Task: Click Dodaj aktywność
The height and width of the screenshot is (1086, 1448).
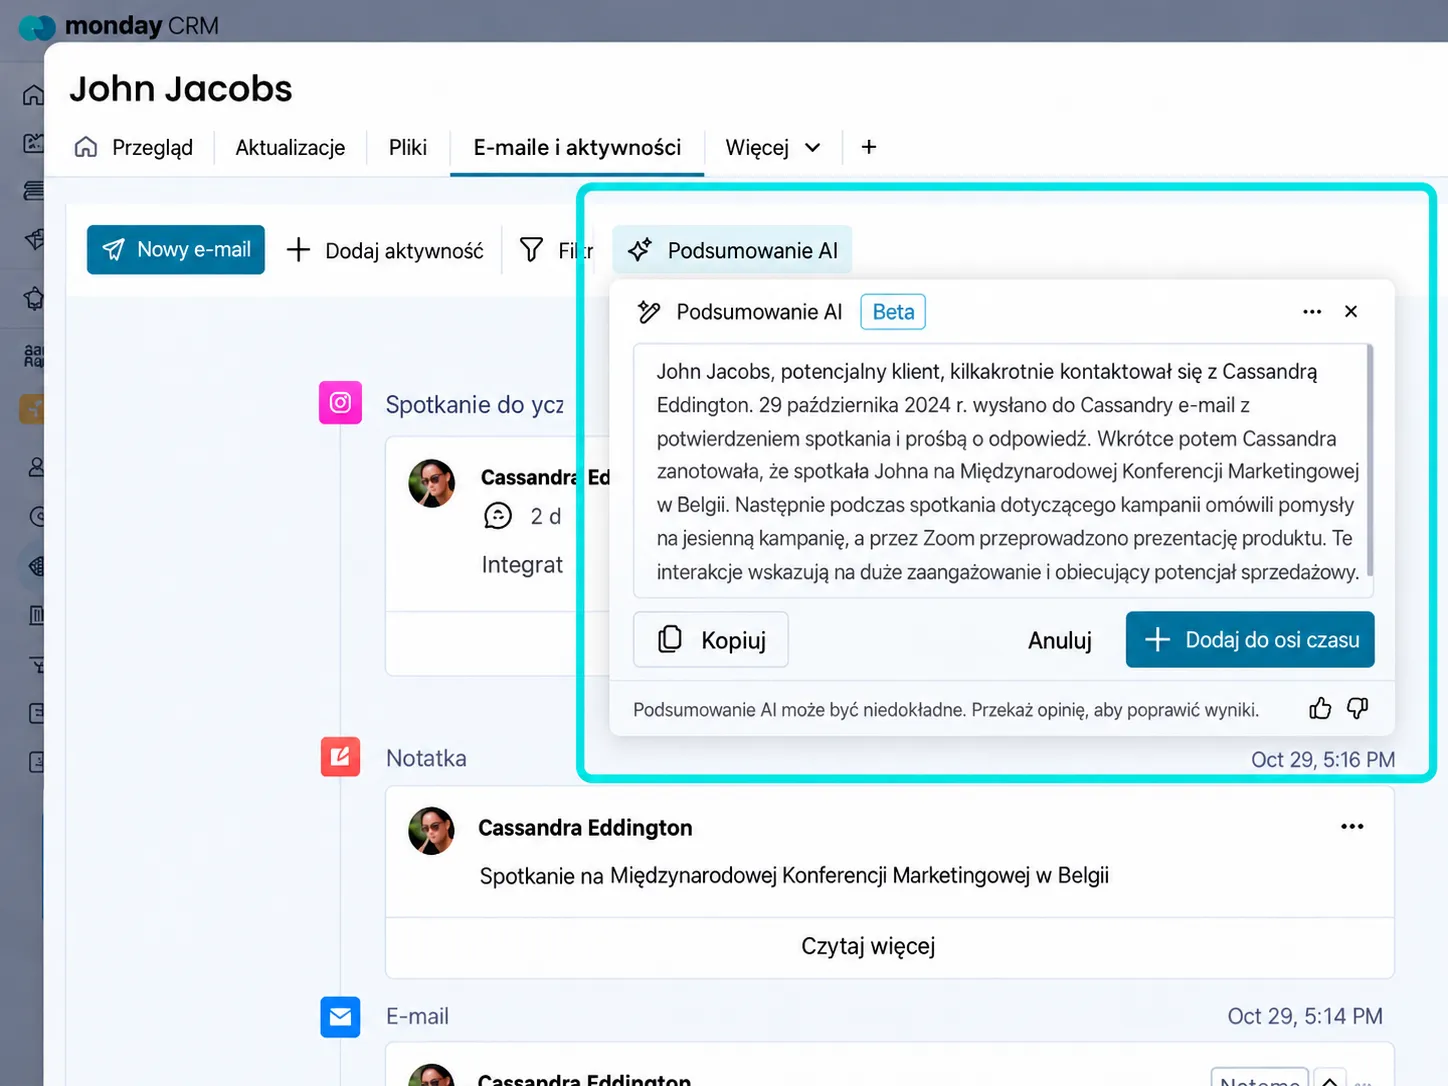Action: [x=385, y=250]
